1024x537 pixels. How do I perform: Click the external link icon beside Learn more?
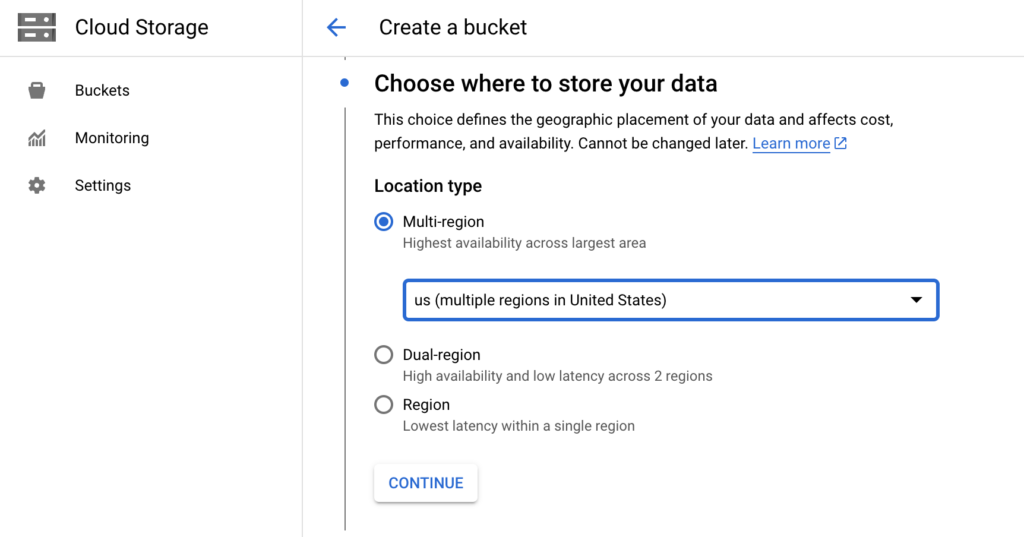tap(841, 143)
